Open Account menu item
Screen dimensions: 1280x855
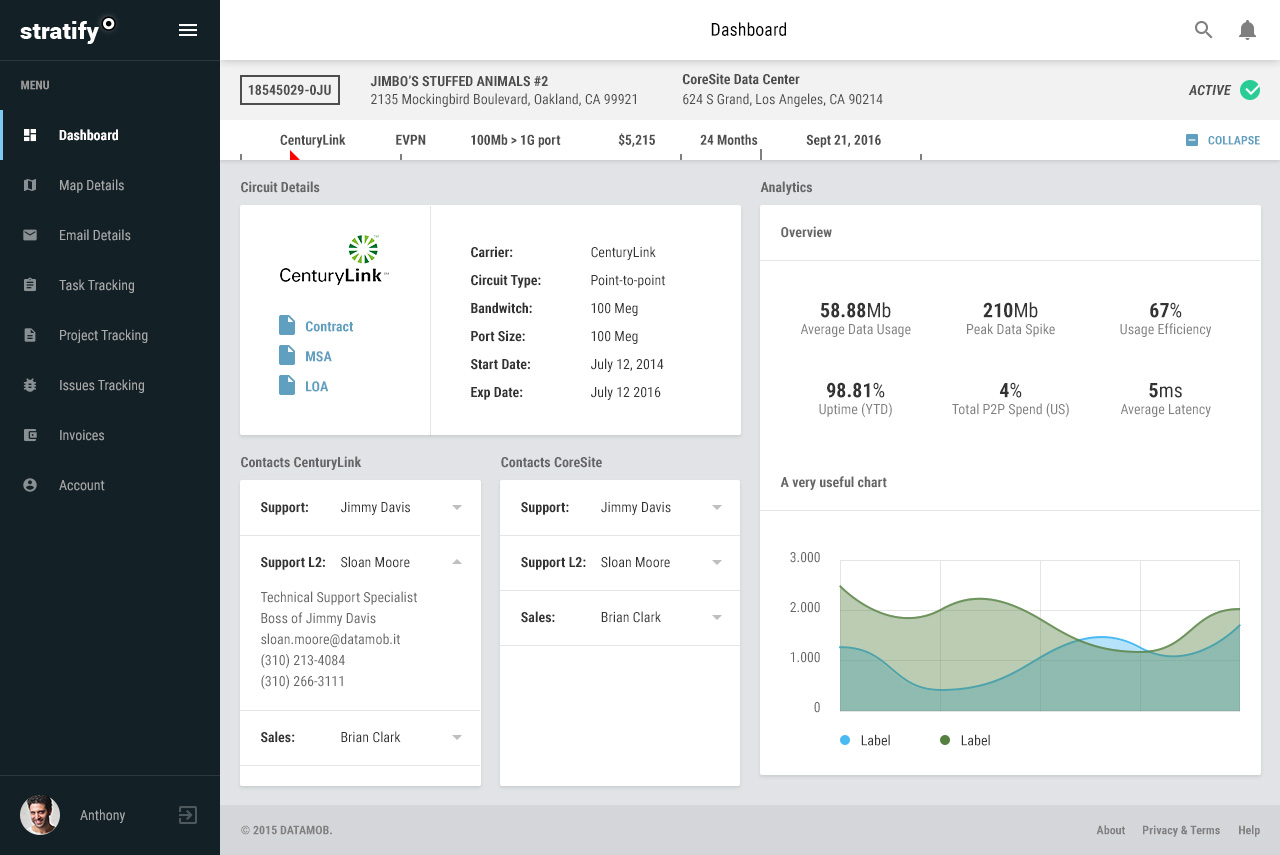click(x=110, y=485)
